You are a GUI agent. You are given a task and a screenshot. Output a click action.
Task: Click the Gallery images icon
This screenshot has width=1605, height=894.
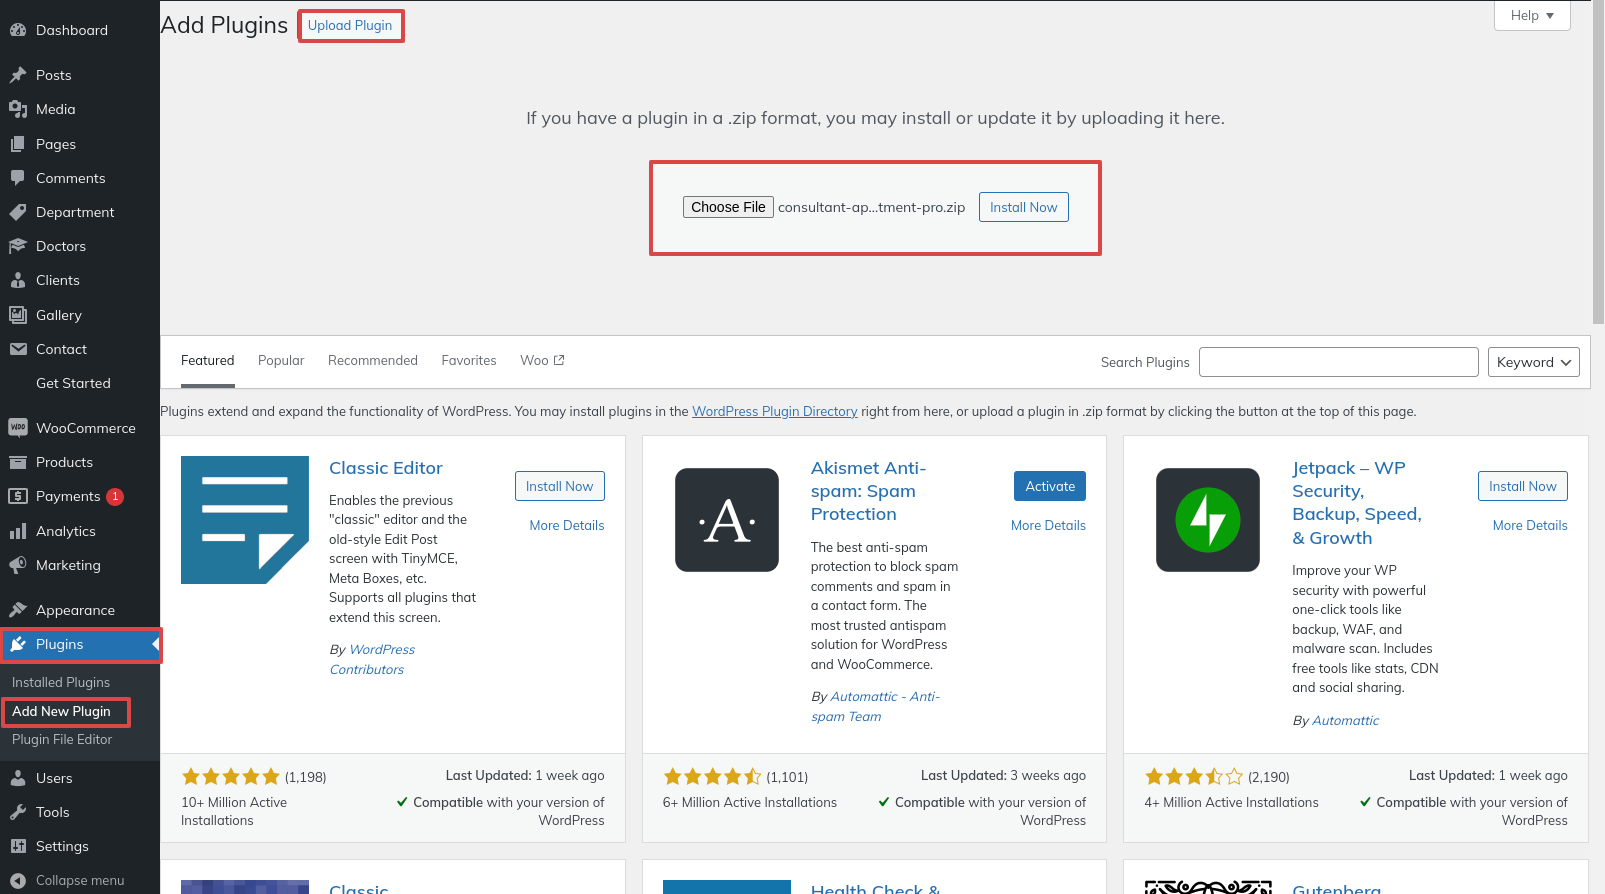click(18, 315)
